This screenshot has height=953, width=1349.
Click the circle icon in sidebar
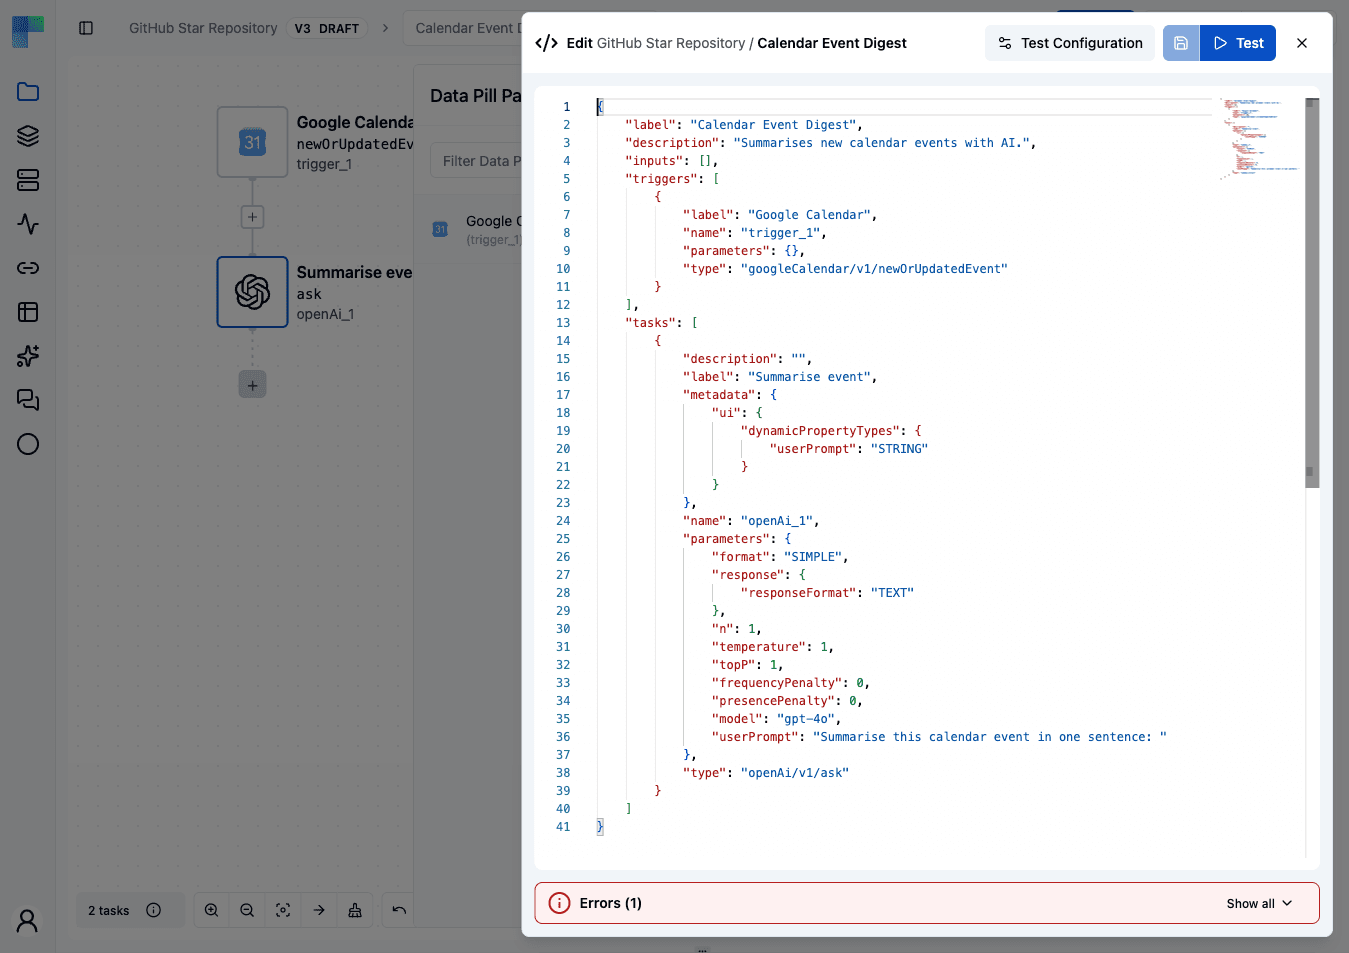coord(28,444)
